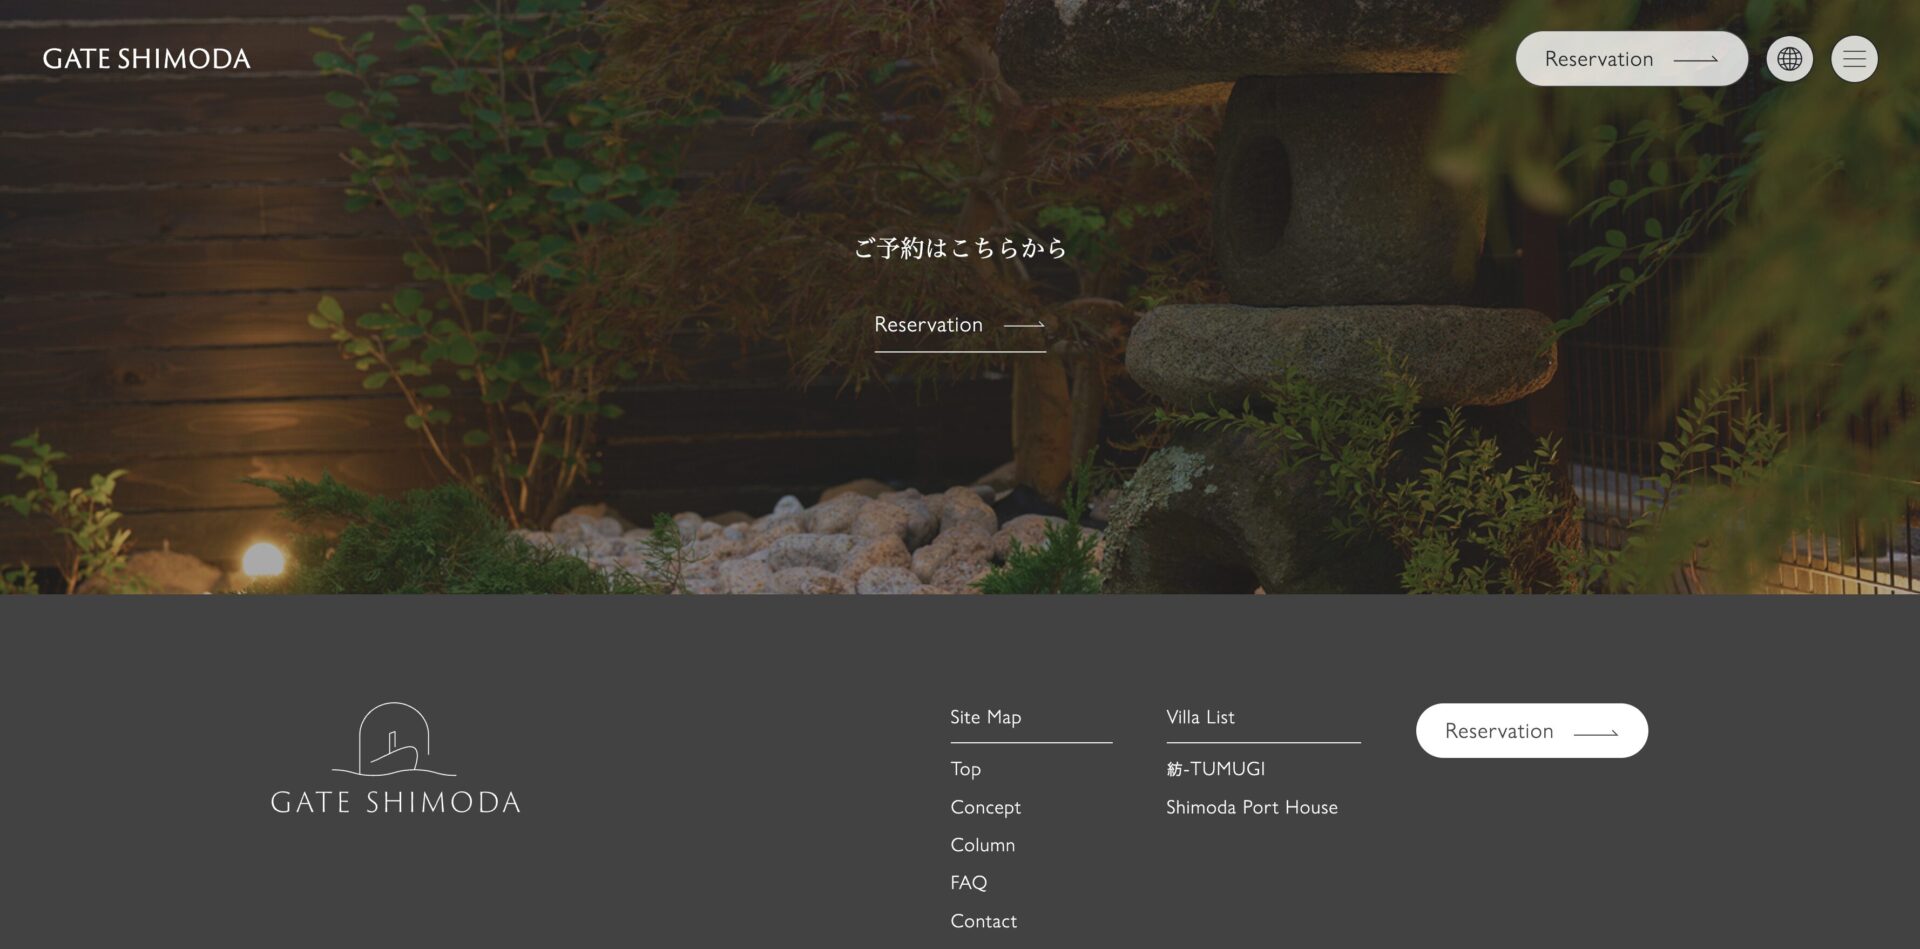Click the arrow in header Reservation button
Viewport: 1920px width, 949px height.
1696,60
